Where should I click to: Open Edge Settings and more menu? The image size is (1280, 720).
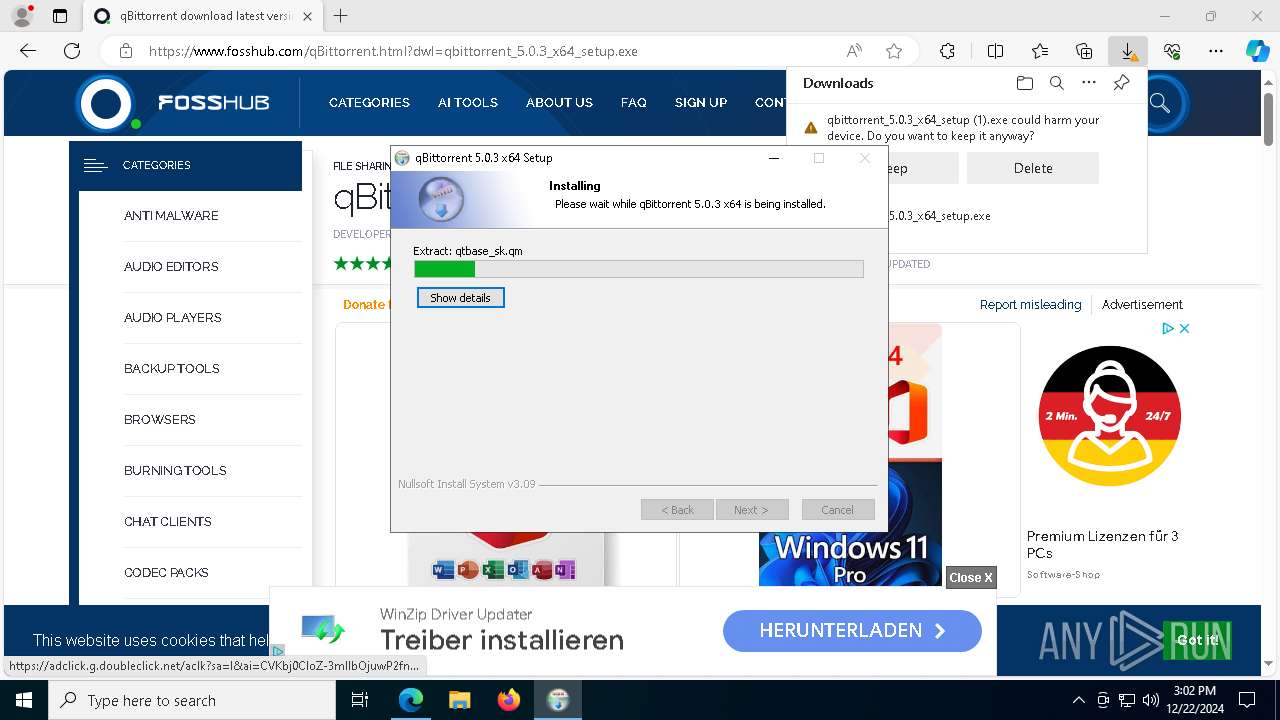[1216, 51]
